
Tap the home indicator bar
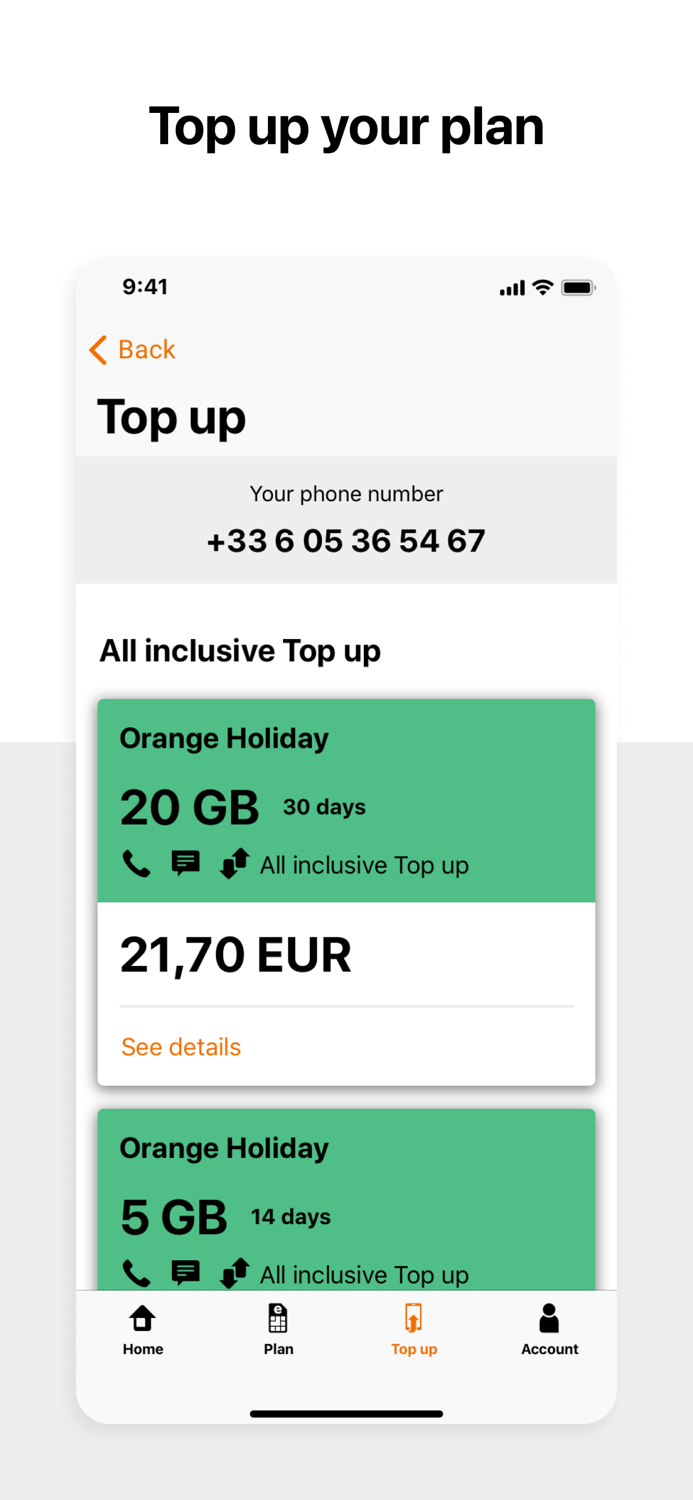(346, 1414)
